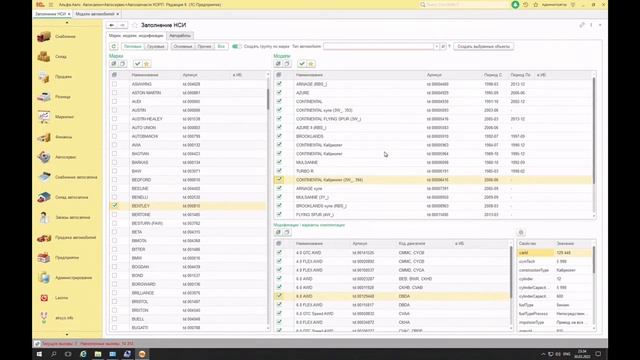Viewport: 640px width, 360px height.
Task: Click Создать выбранные объекты button
Action: pyautogui.click(x=484, y=47)
